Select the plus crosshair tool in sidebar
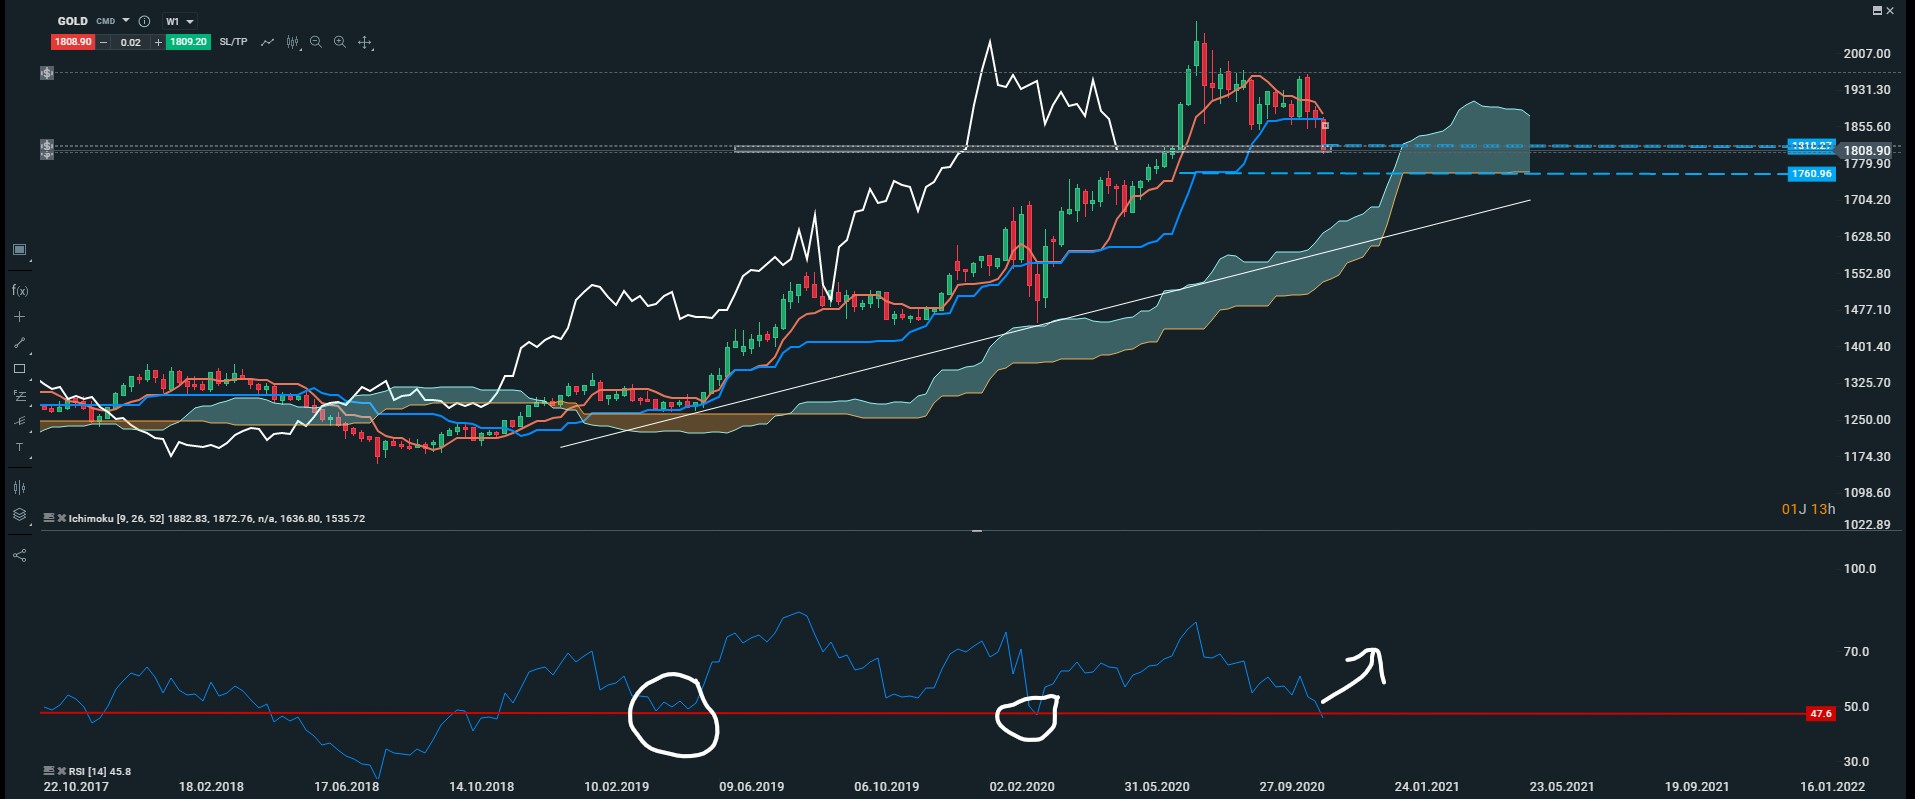The width and height of the screenshot is (1915, 799). (19, 316)
